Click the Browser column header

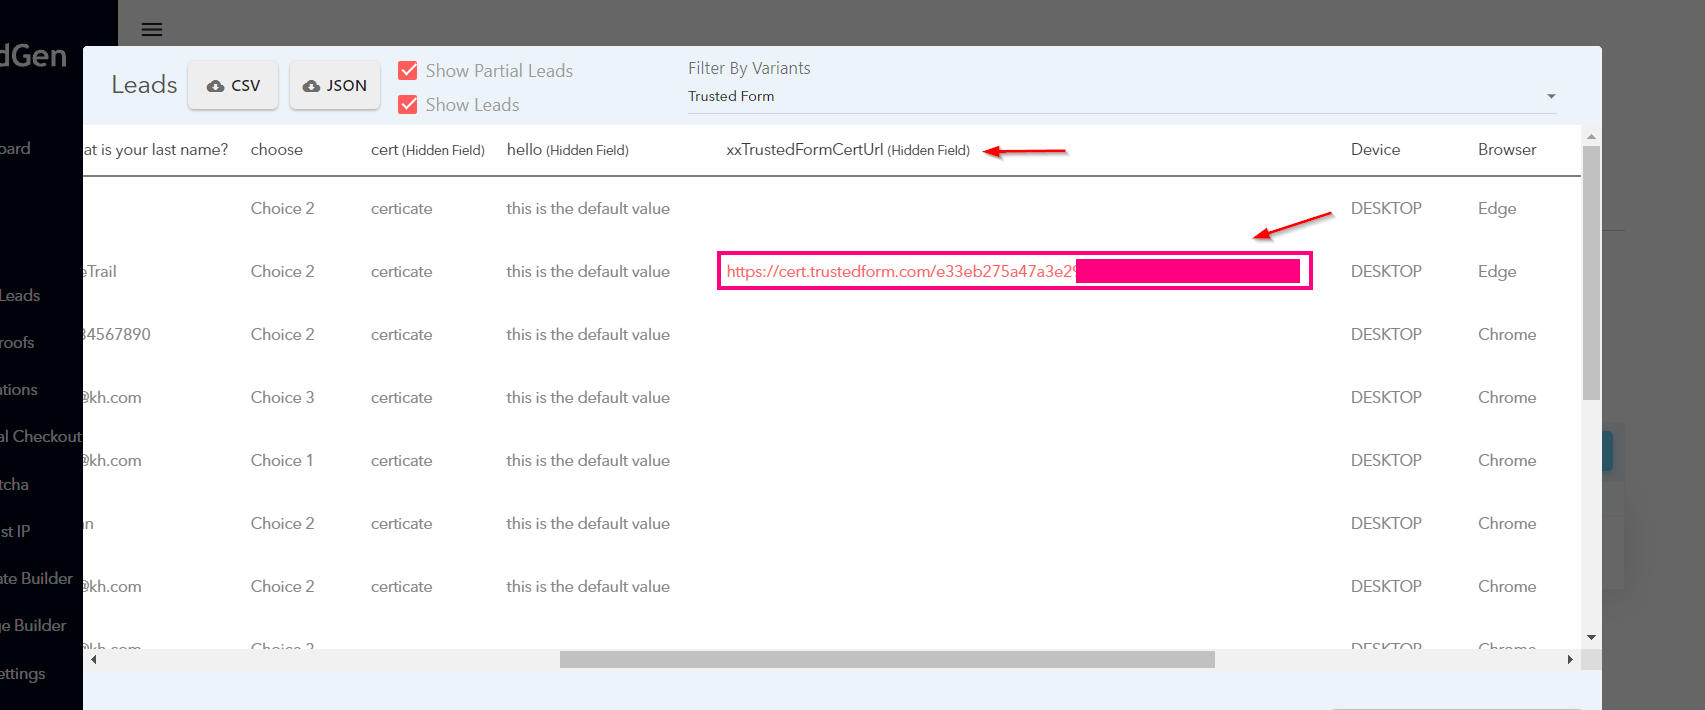click(1507, 149)
